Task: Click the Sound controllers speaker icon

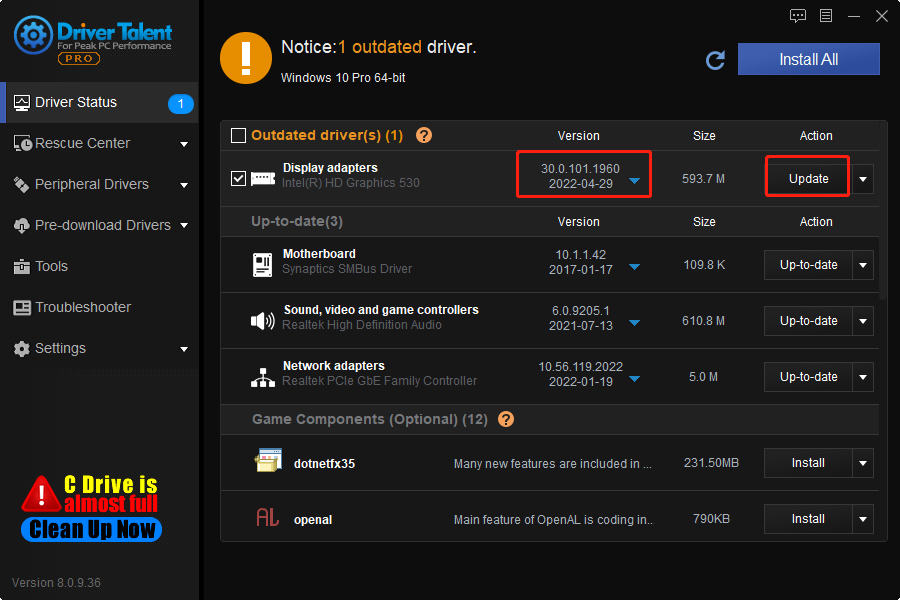Action: pos(263,321)
